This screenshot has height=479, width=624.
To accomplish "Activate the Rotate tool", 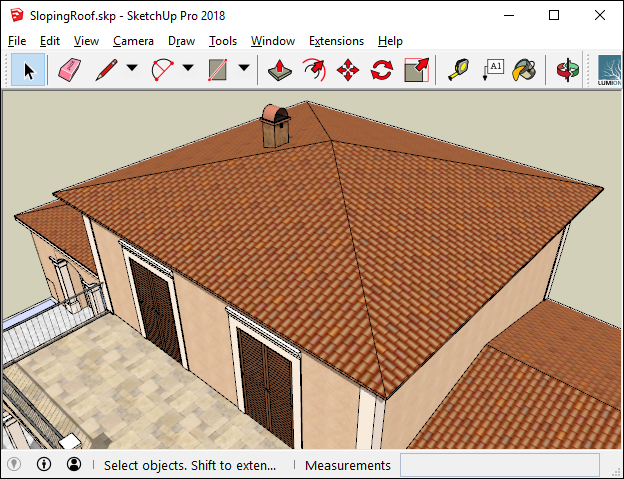I will [381, 70].
